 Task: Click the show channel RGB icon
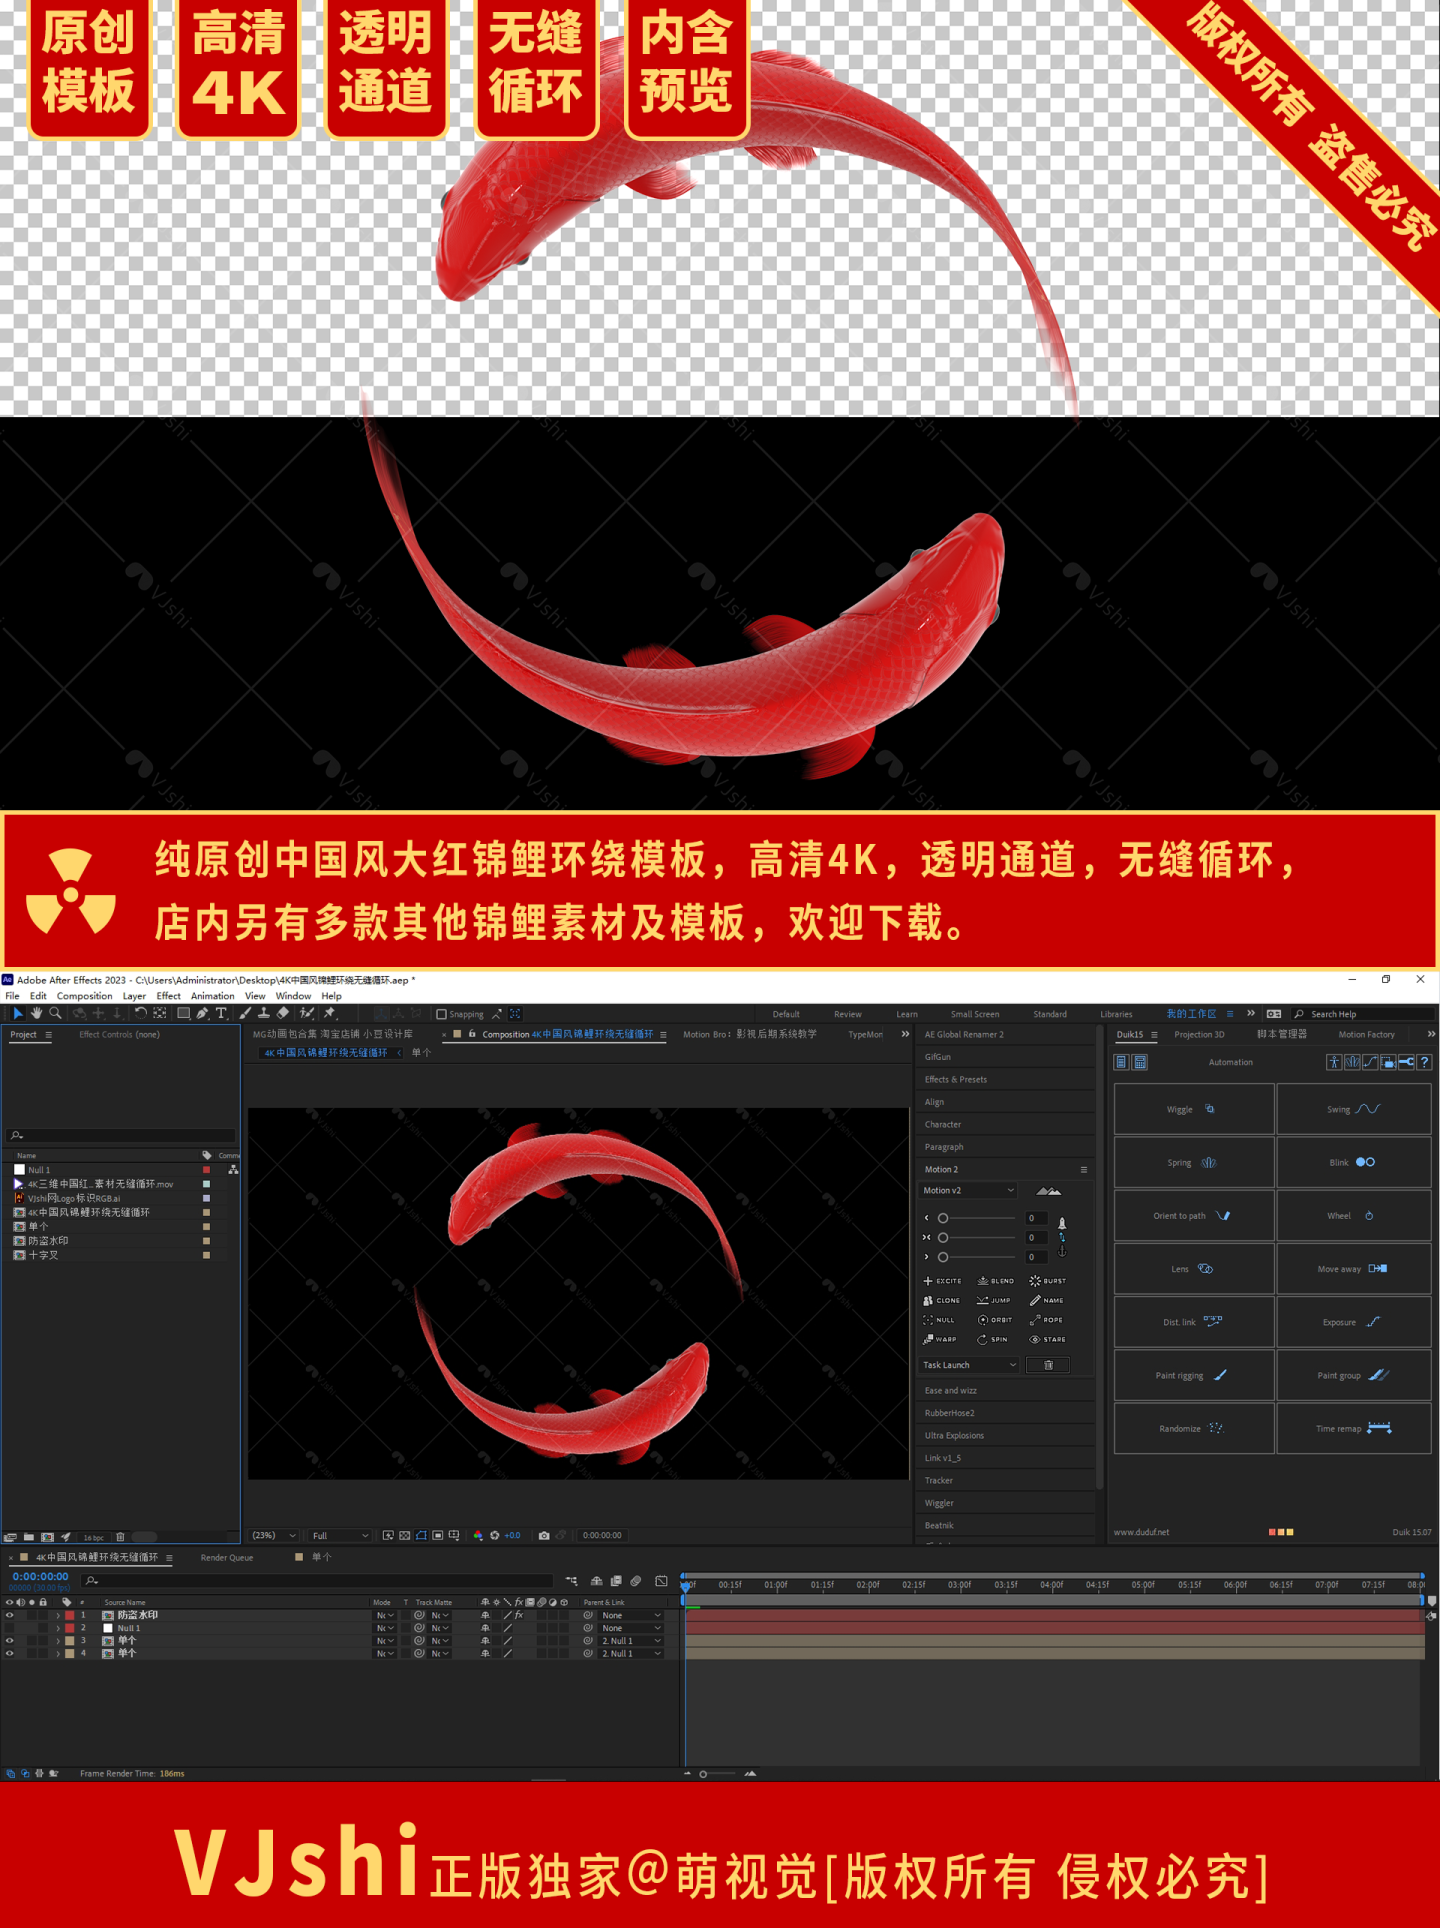pyautogui.click(x=478, y=1535)
